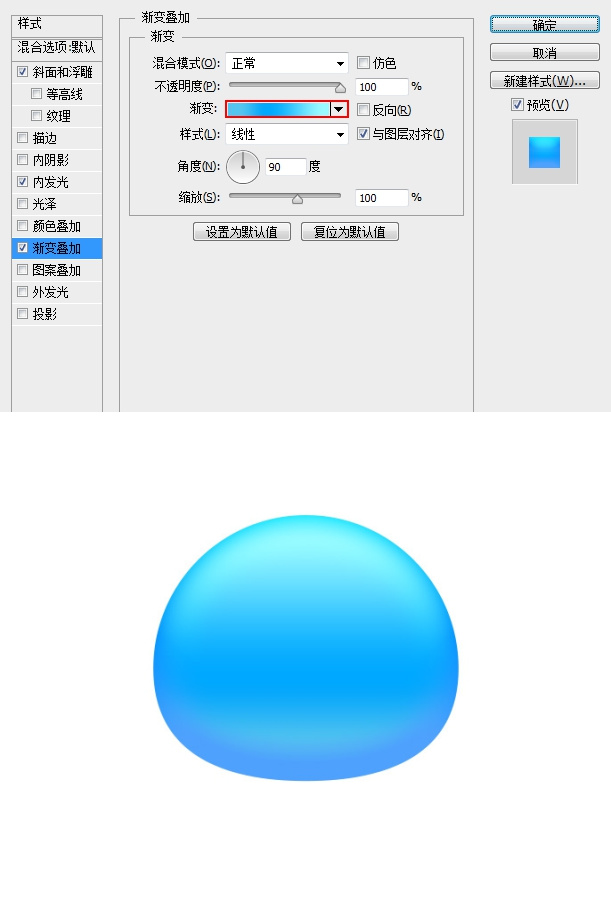Open the gradient picker arrow
The width and height of the screenshot is (611, 900).
click(x=339, y=109)
